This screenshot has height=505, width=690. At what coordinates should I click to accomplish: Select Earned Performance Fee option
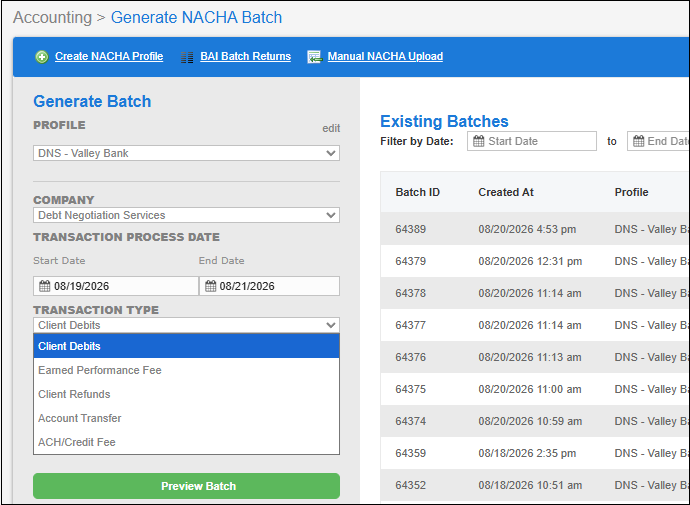point(186,370)
